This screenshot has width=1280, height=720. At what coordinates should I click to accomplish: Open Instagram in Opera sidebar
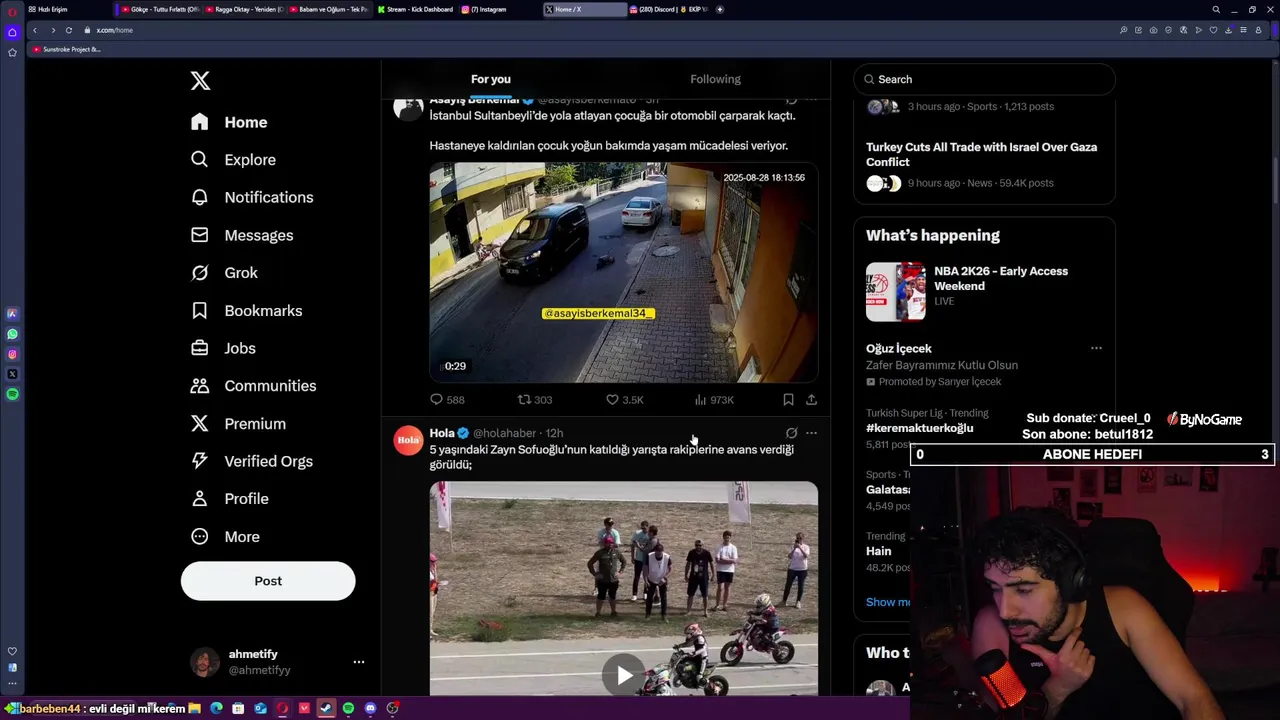[x=12, y=354]
